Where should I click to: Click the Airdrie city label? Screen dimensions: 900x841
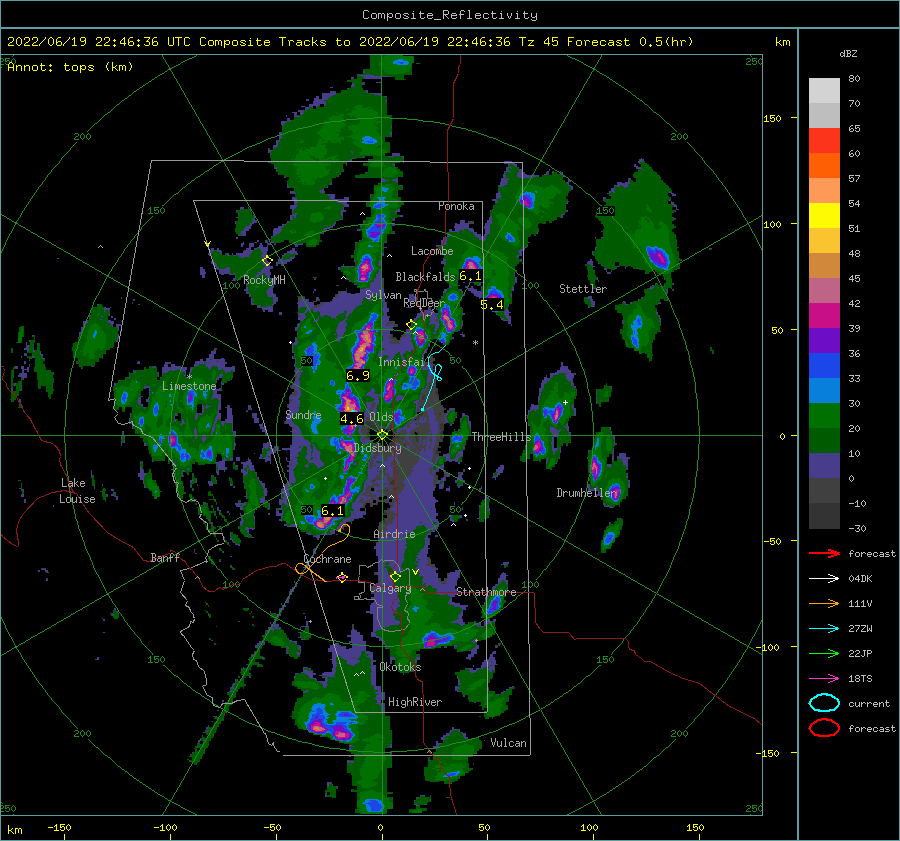pos(394,534)
